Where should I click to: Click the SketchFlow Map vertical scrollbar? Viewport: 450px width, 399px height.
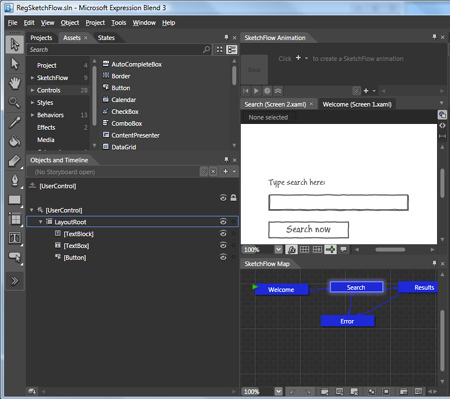point(442,340)
